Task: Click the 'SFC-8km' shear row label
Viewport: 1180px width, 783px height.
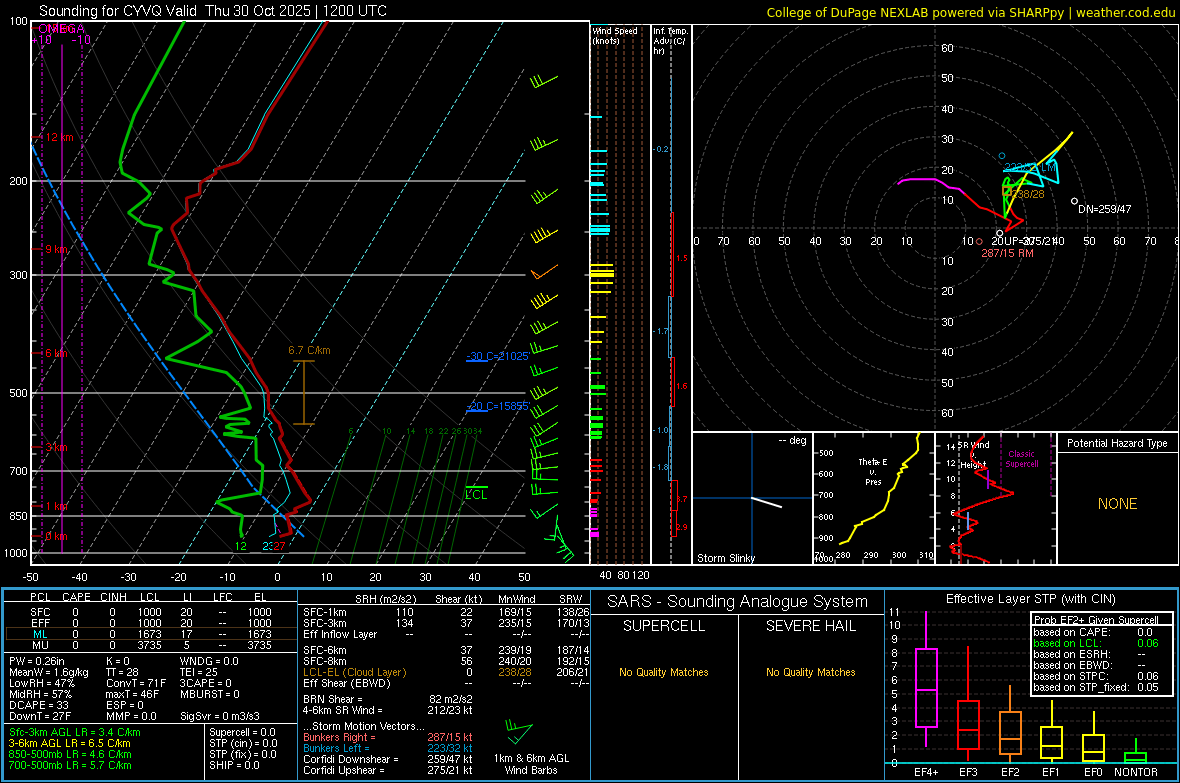Action: tap(324, 661)
